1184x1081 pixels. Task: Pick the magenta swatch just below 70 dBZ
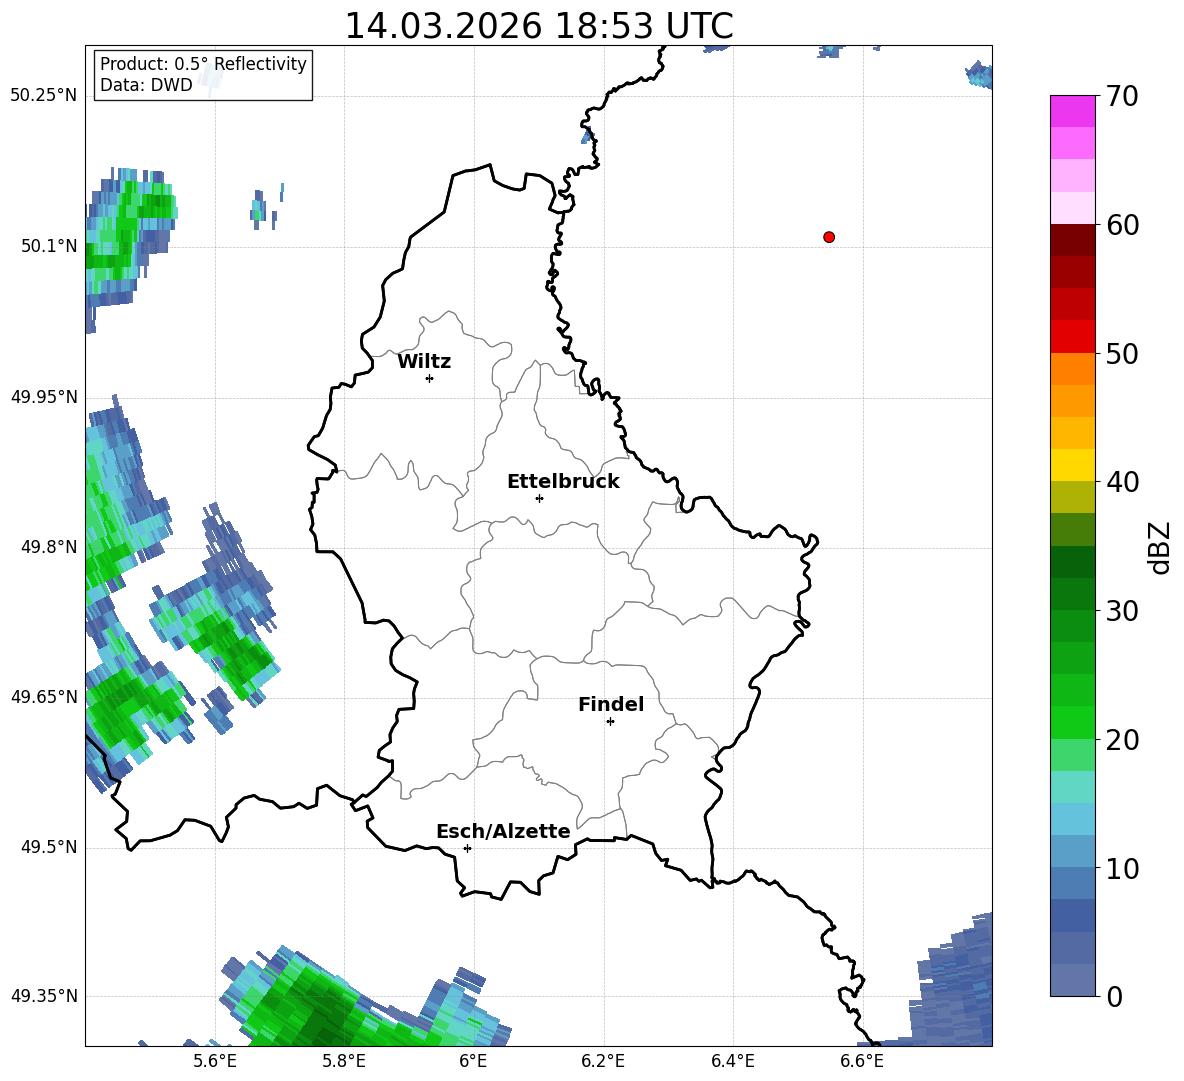point(1072,111)
